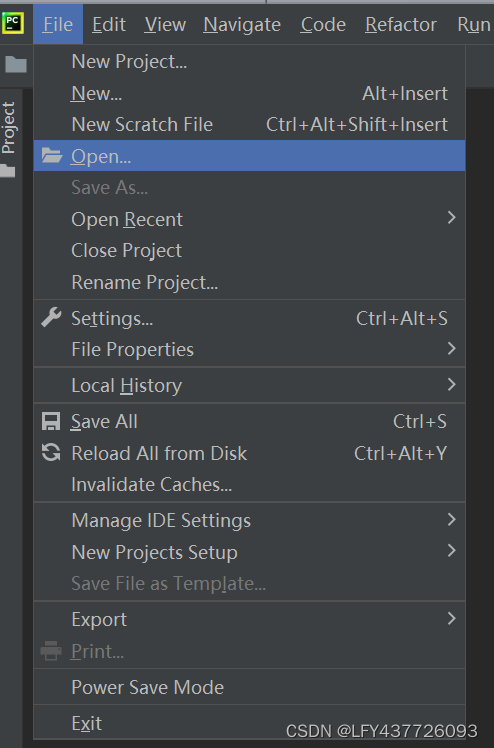
Task: Click the folder icon in the toolbar
Action: point(16,64)
